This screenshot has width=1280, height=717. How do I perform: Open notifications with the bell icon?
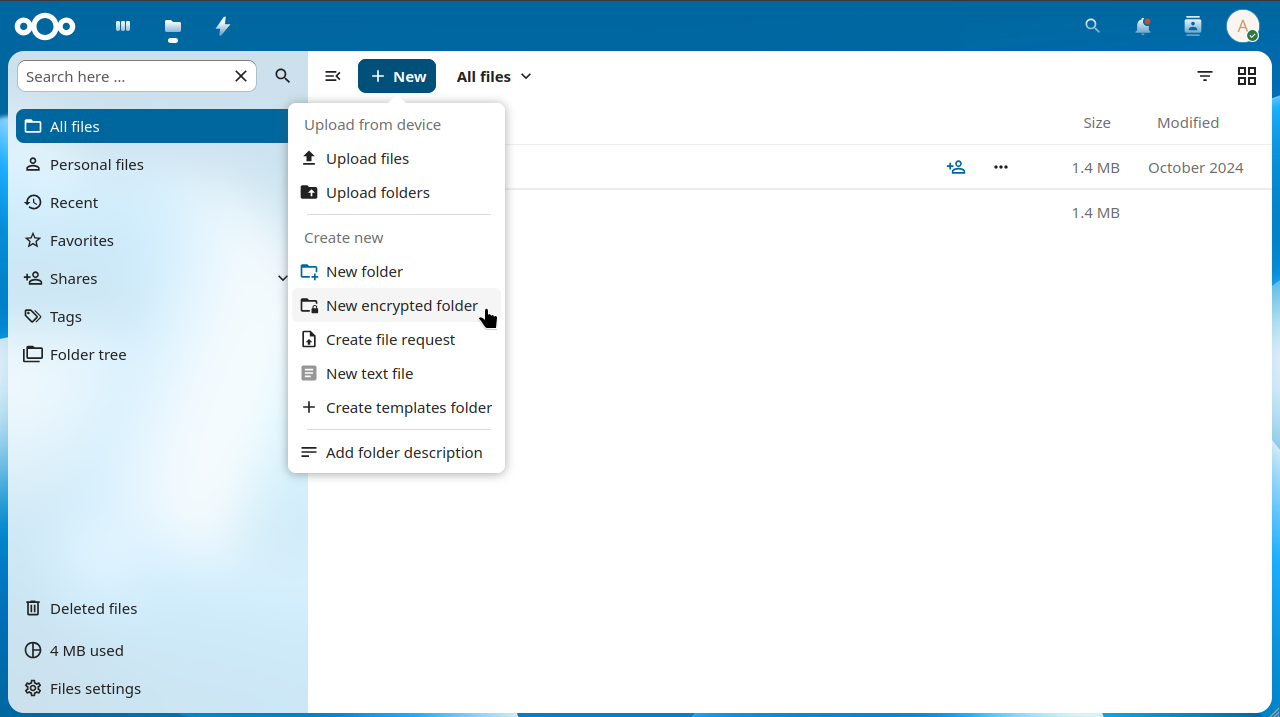point(1143,26)
